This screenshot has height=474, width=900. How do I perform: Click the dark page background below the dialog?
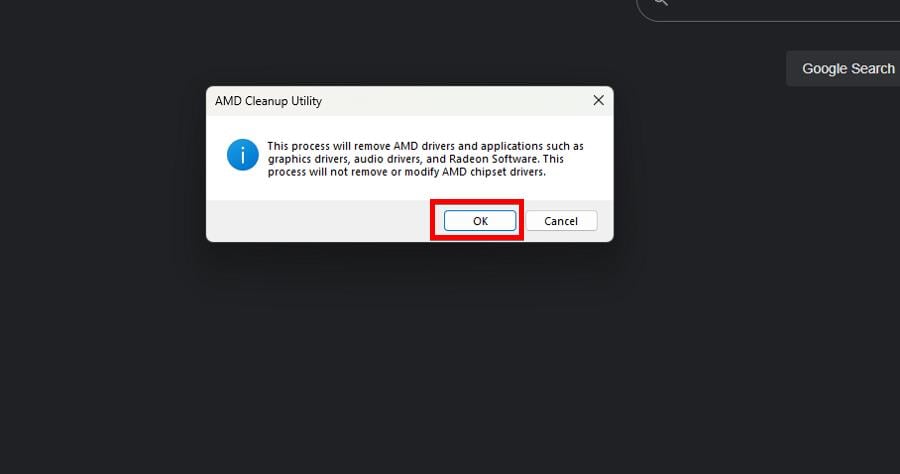pos(409,356)
